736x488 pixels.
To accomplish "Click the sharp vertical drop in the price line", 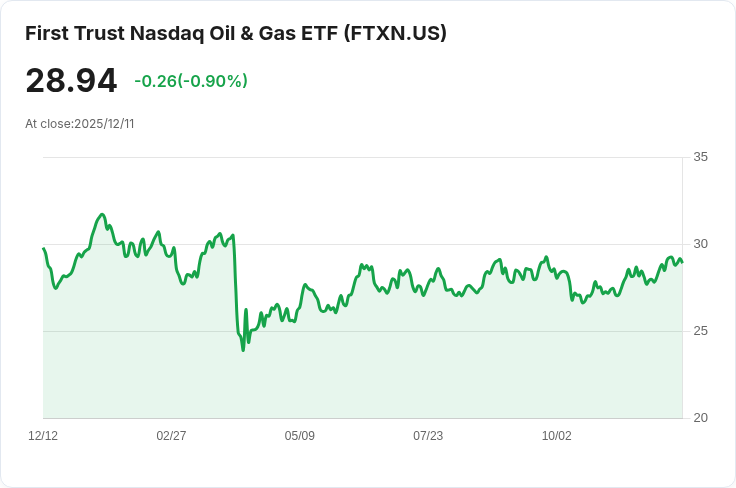I will [x=237, y=290].
